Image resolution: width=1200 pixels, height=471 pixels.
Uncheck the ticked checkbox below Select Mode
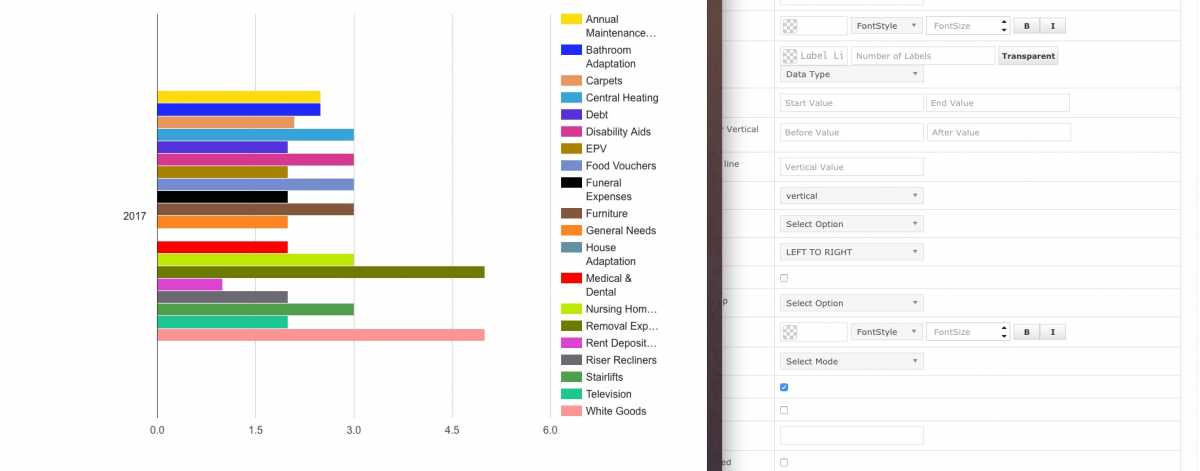coord(784,387)
